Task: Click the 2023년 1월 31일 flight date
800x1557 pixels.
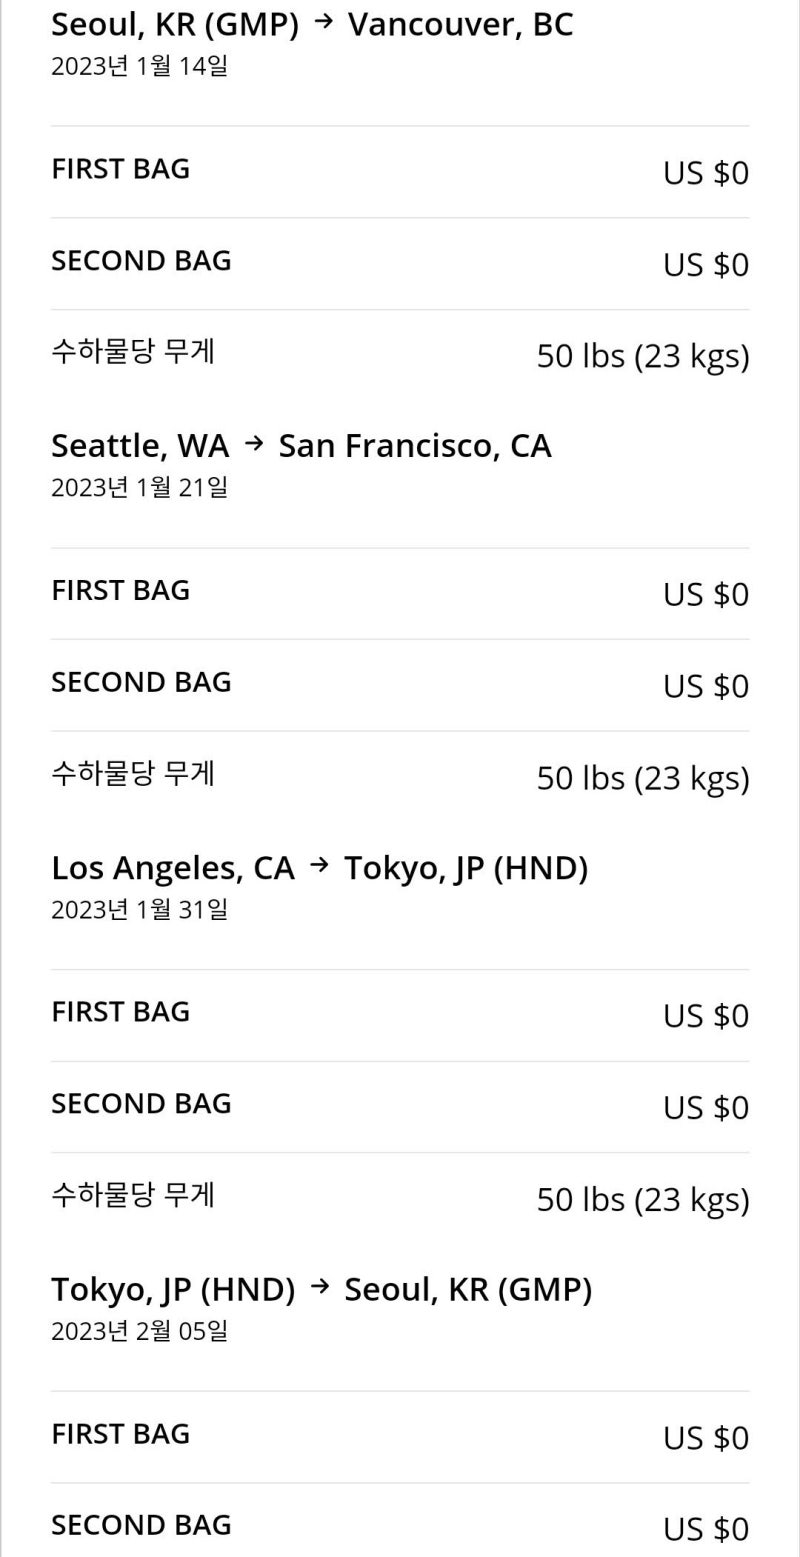Action: pyautogui.click(x=139, y=910)
